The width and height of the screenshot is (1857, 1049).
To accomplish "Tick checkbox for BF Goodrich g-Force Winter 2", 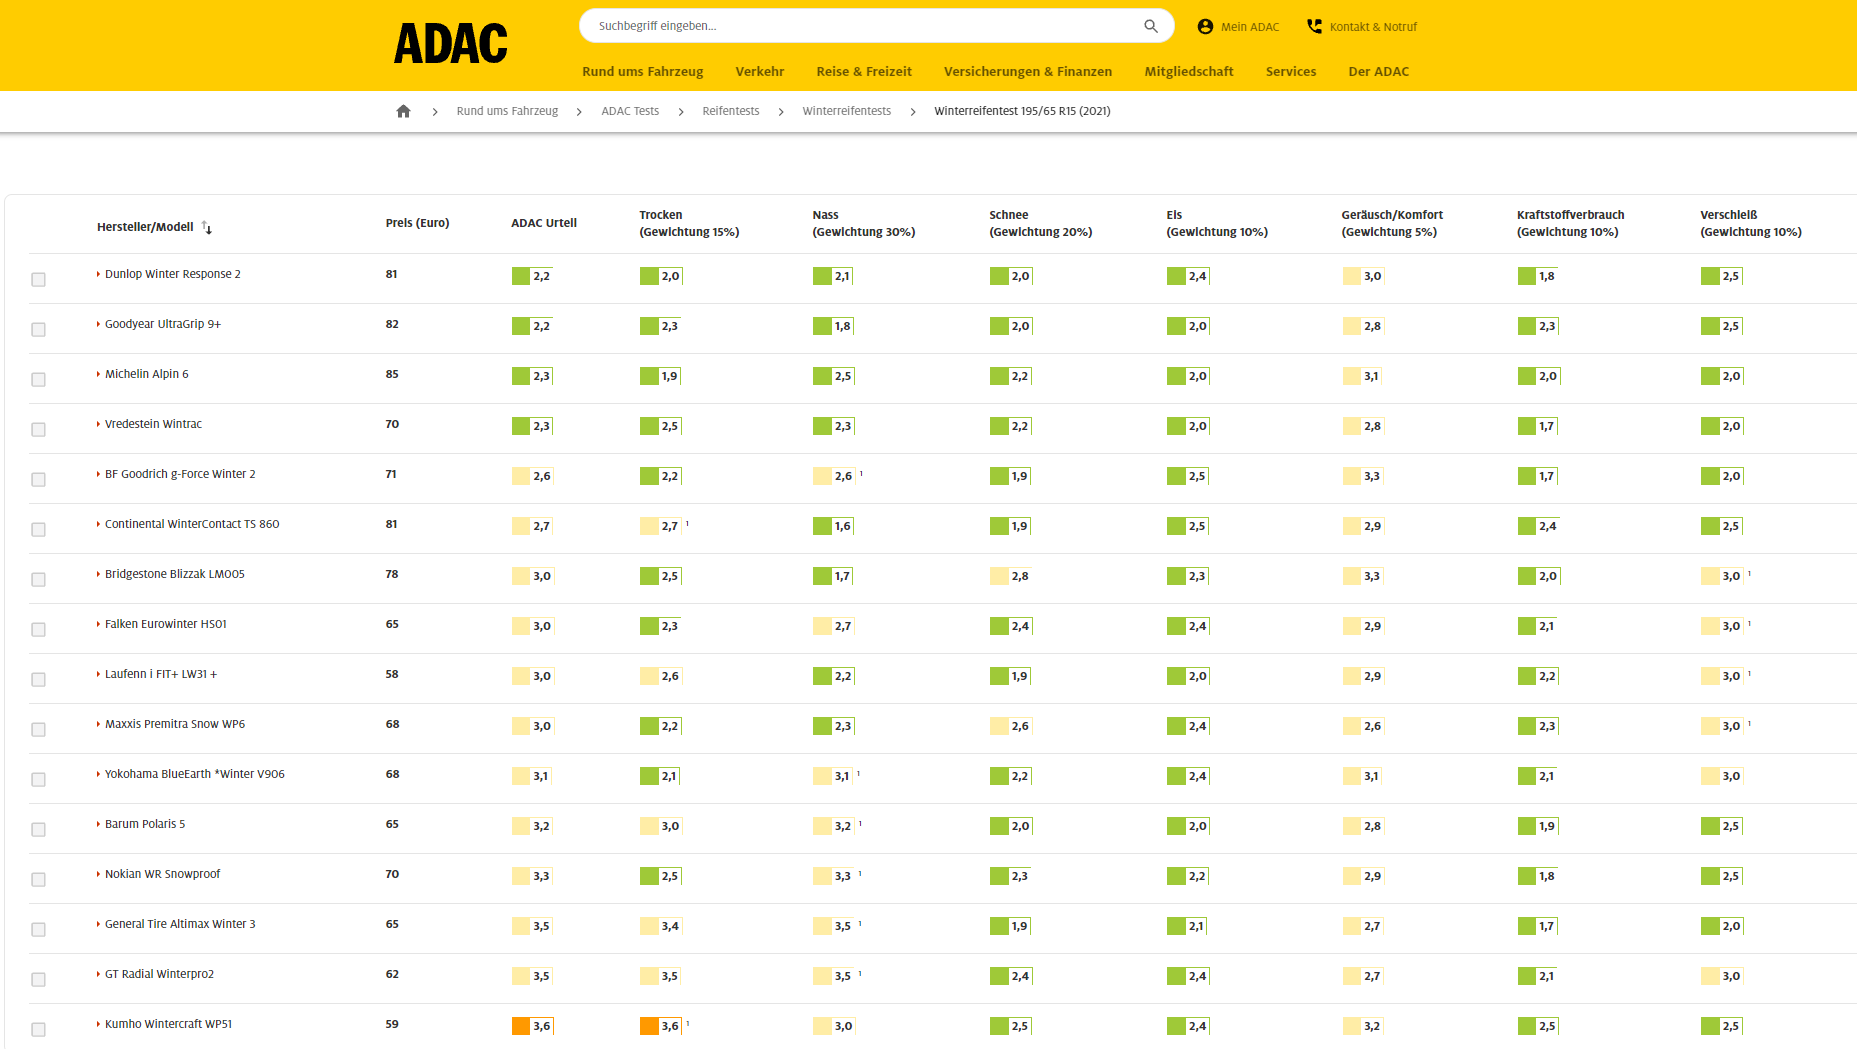I will 38,479.
